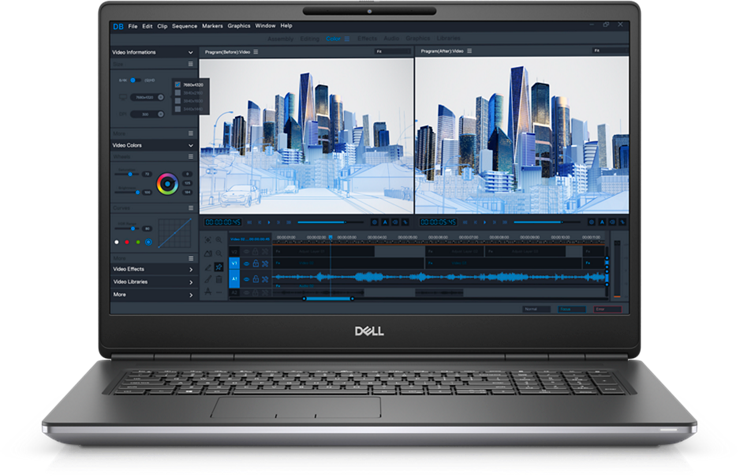Select the text A tool in timeline toolbox
Viewport: 738px width, 476px height.
click(208, 292)
